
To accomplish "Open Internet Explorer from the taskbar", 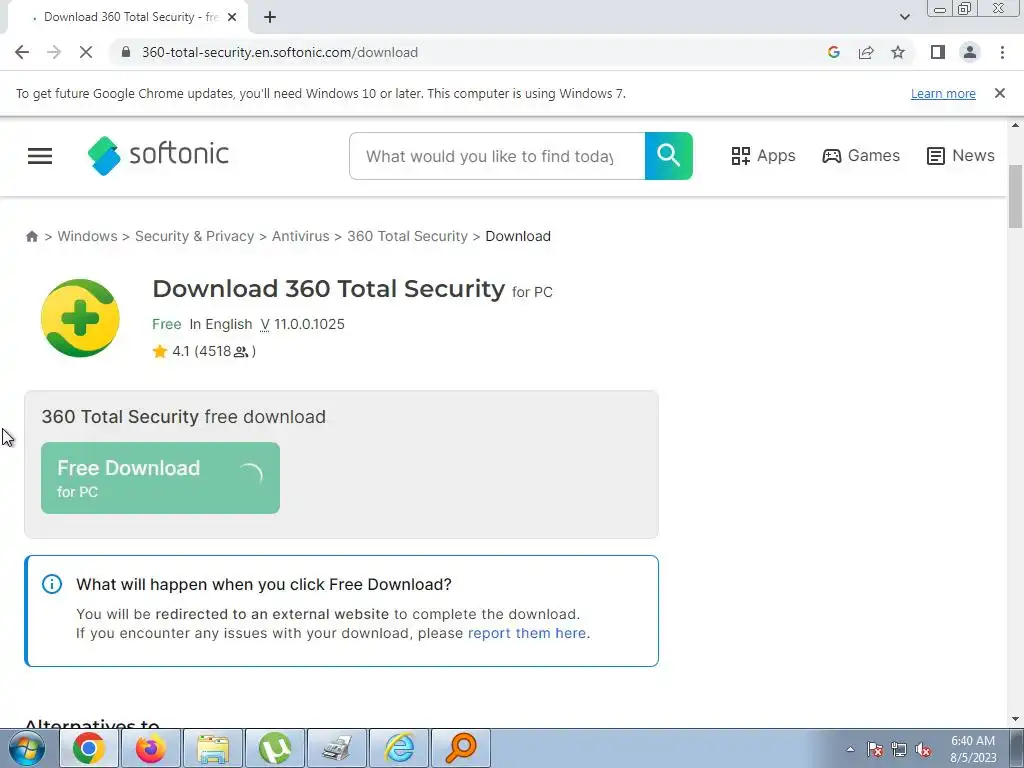I will pos(399,748).
